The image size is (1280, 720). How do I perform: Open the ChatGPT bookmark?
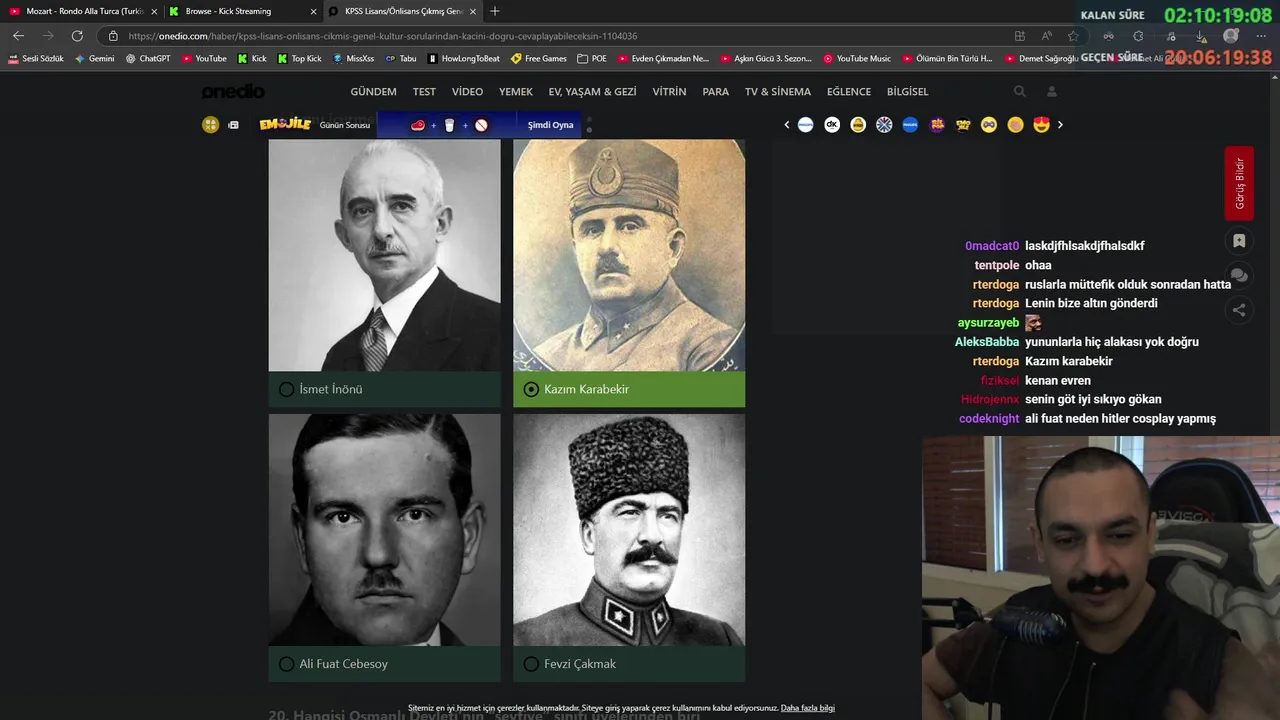tap(148, 59)
